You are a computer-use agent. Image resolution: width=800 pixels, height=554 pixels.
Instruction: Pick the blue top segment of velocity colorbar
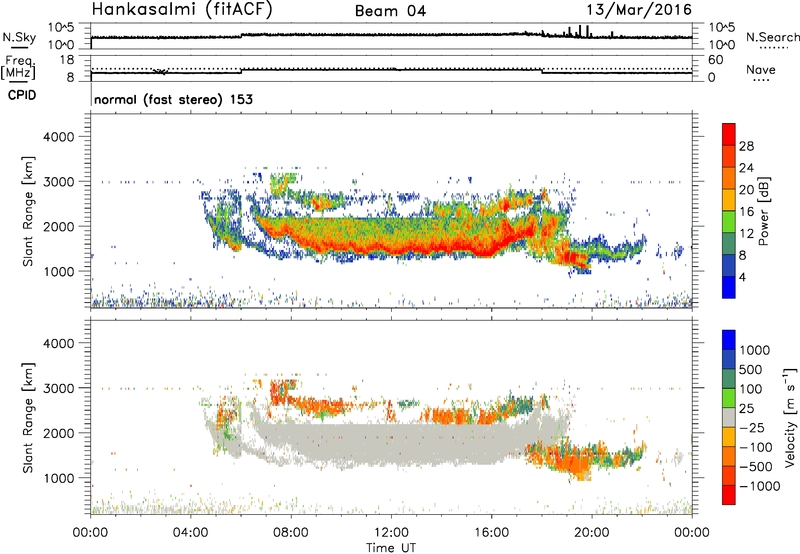pos(729,340)
